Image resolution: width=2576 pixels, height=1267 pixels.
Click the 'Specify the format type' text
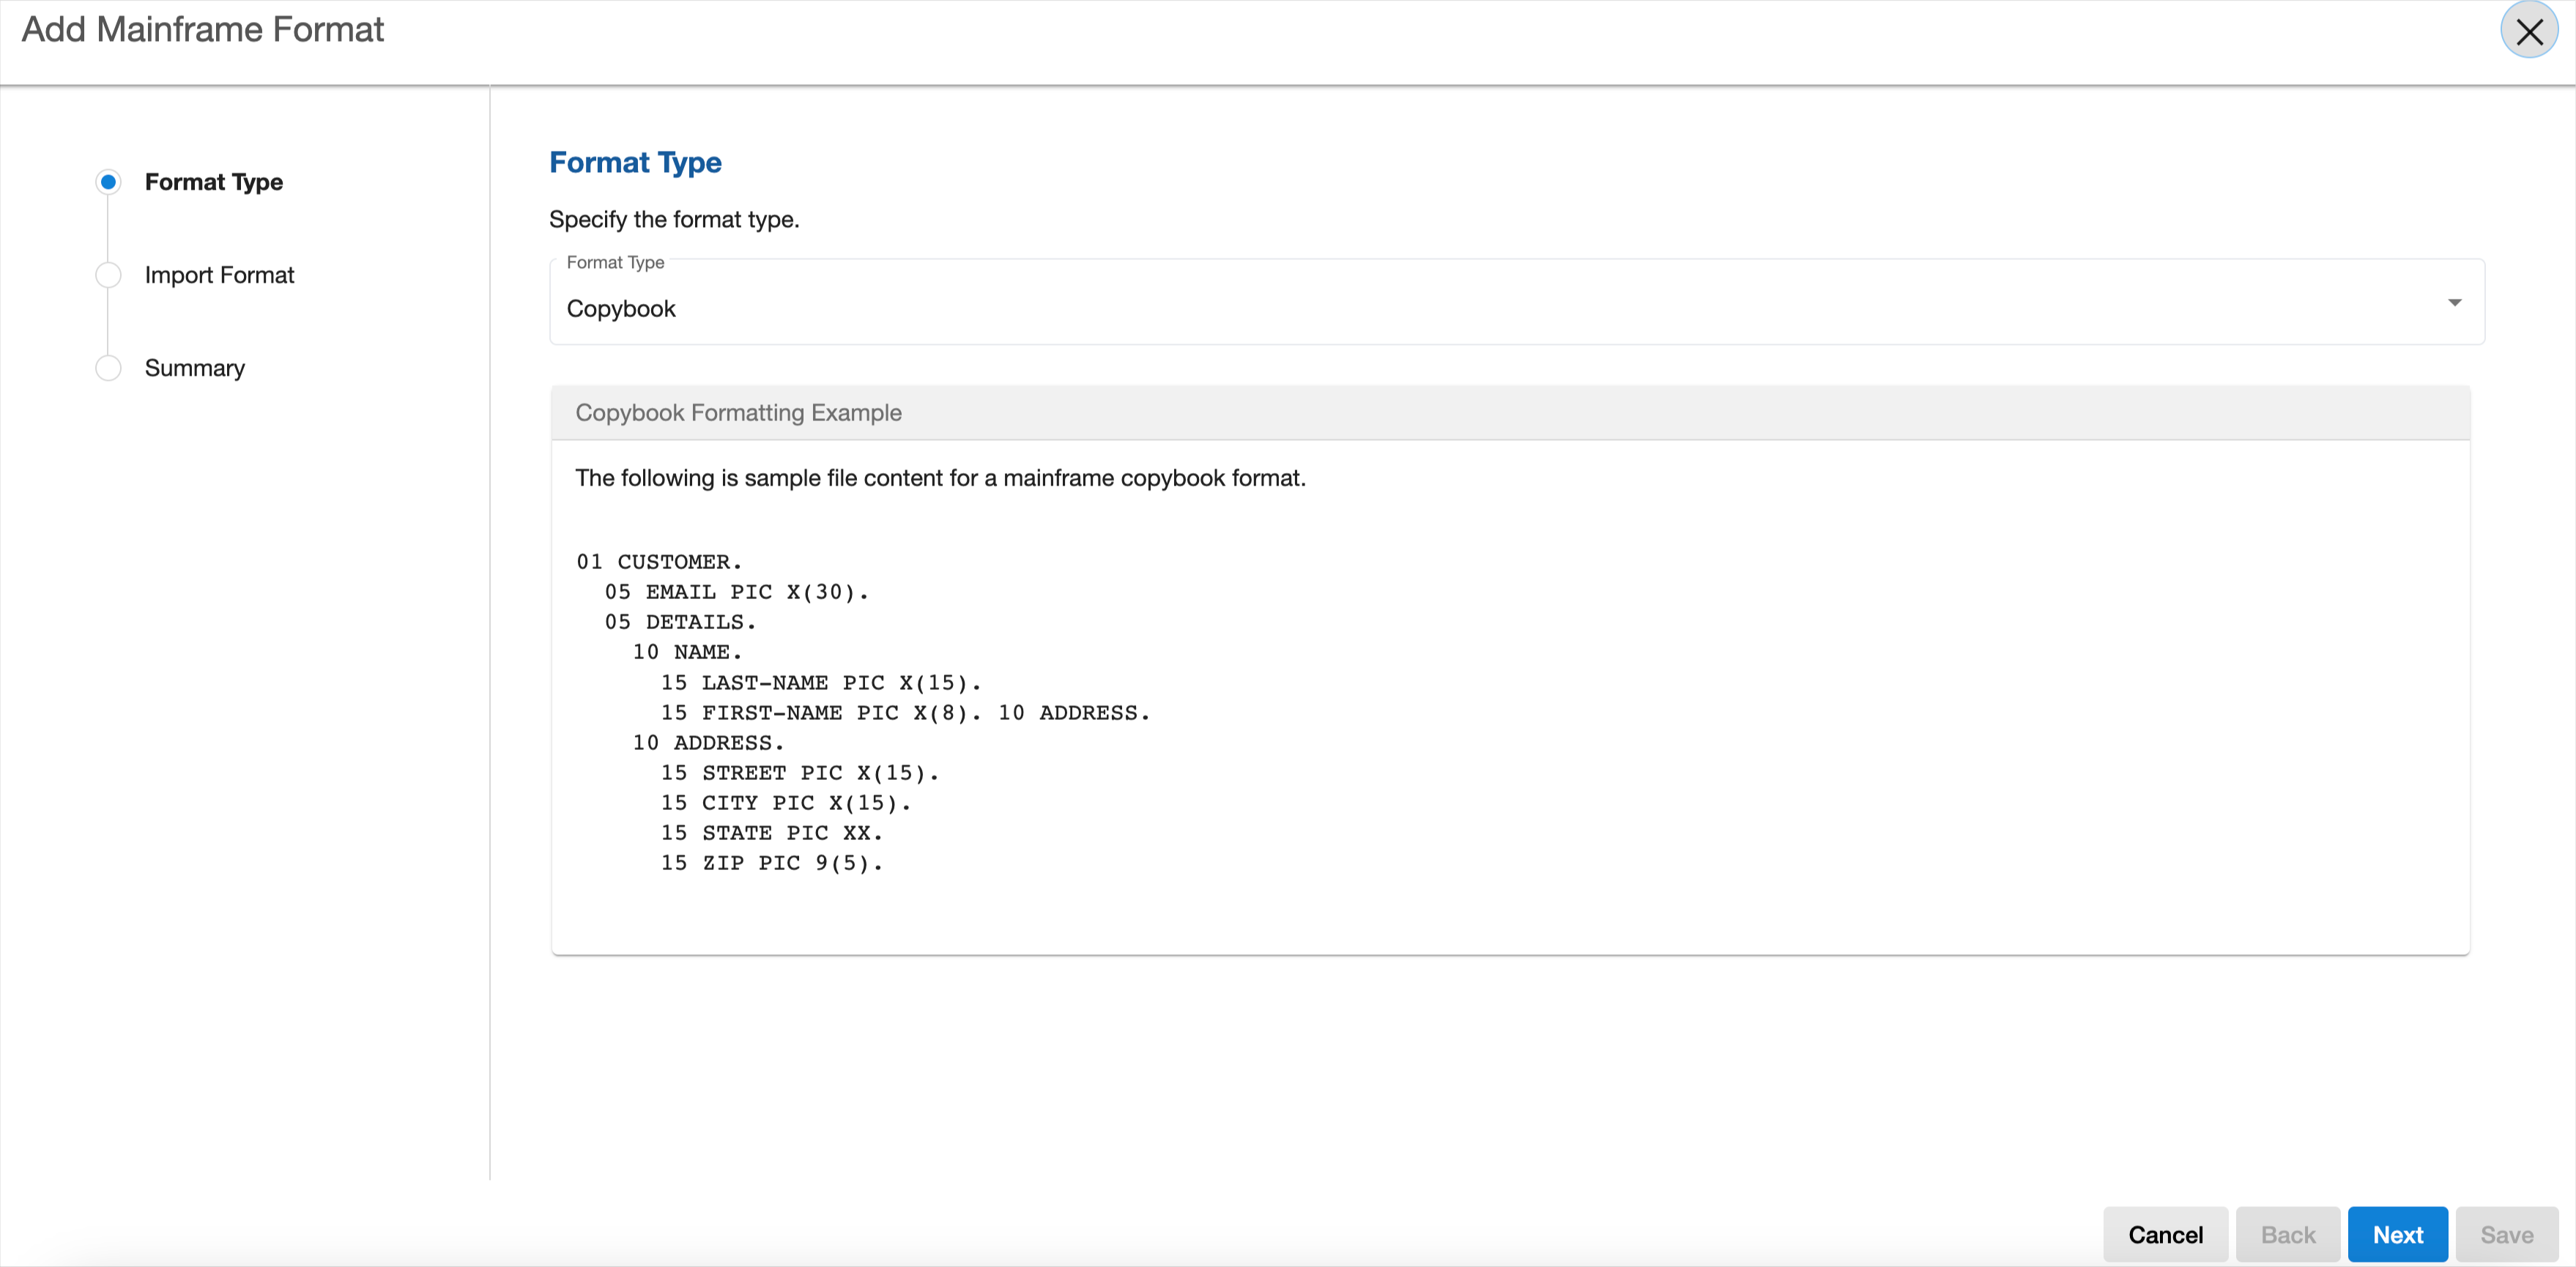tap(674, 219)
